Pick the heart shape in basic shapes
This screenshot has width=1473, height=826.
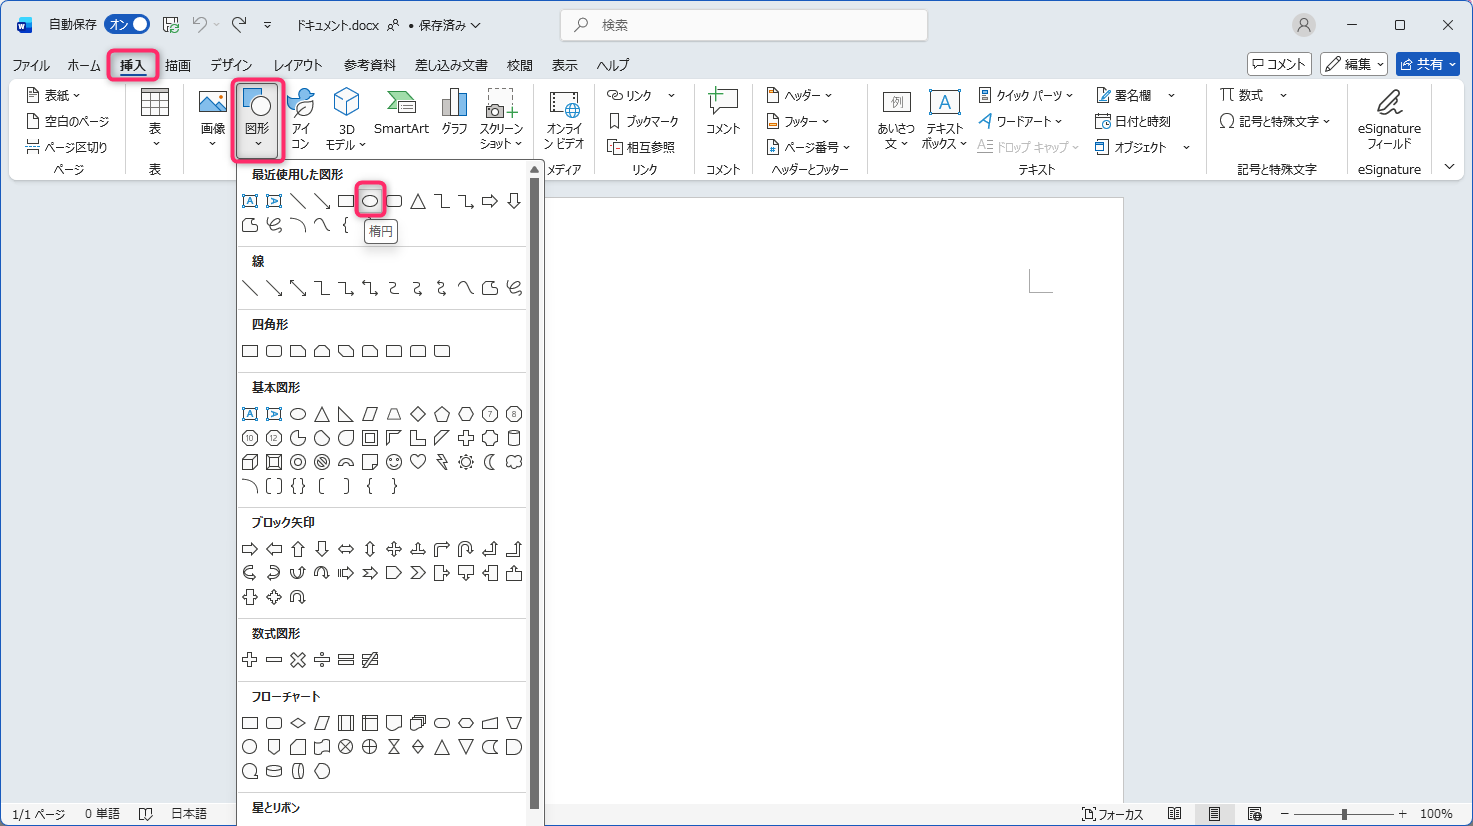(418, 462)
